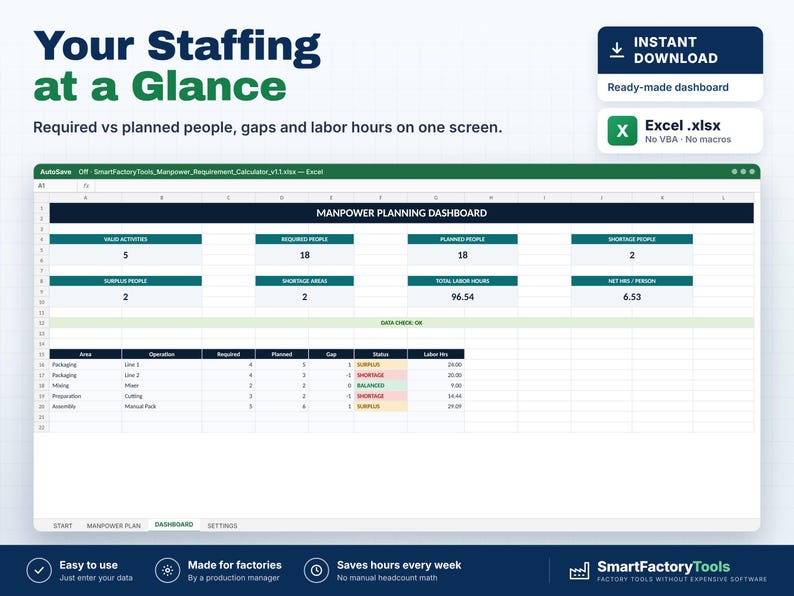Image resolution: width=794 pixels, height=596 pixels.
Task: Select the Cutting operation cell
Action: (162, 396)
